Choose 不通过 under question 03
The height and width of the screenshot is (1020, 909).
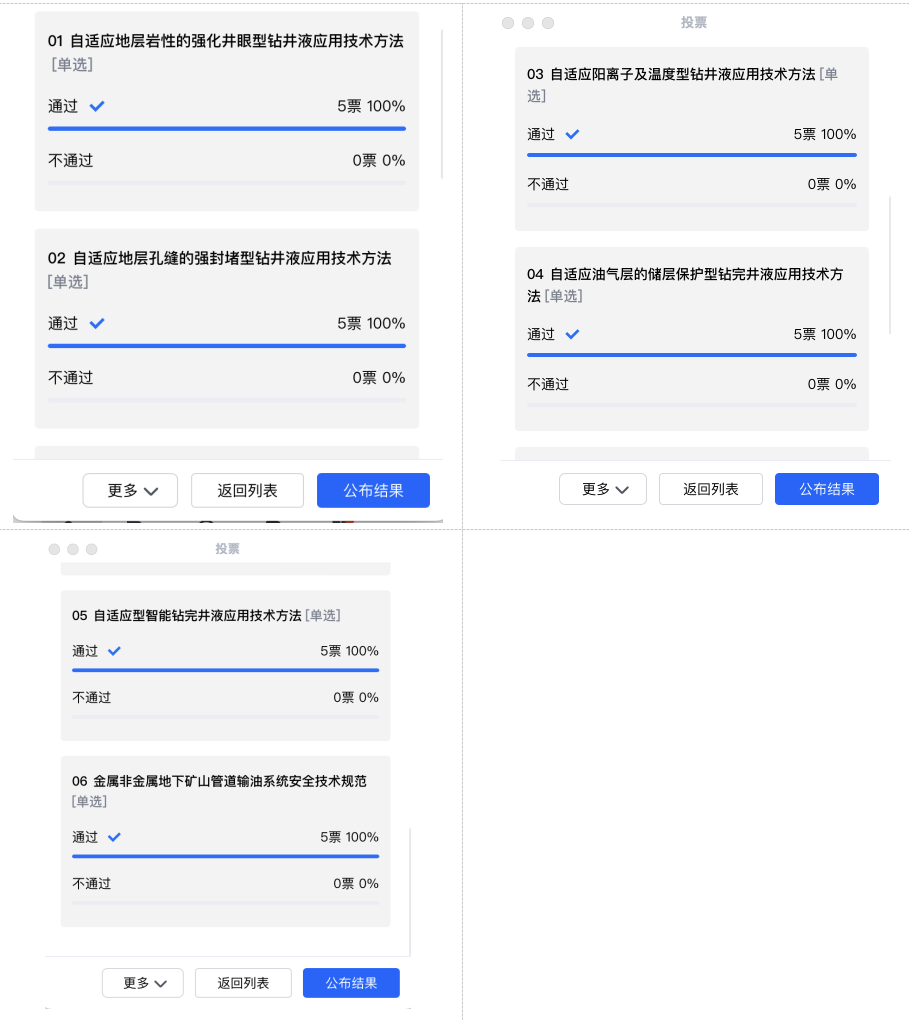(x=548, y=184)
